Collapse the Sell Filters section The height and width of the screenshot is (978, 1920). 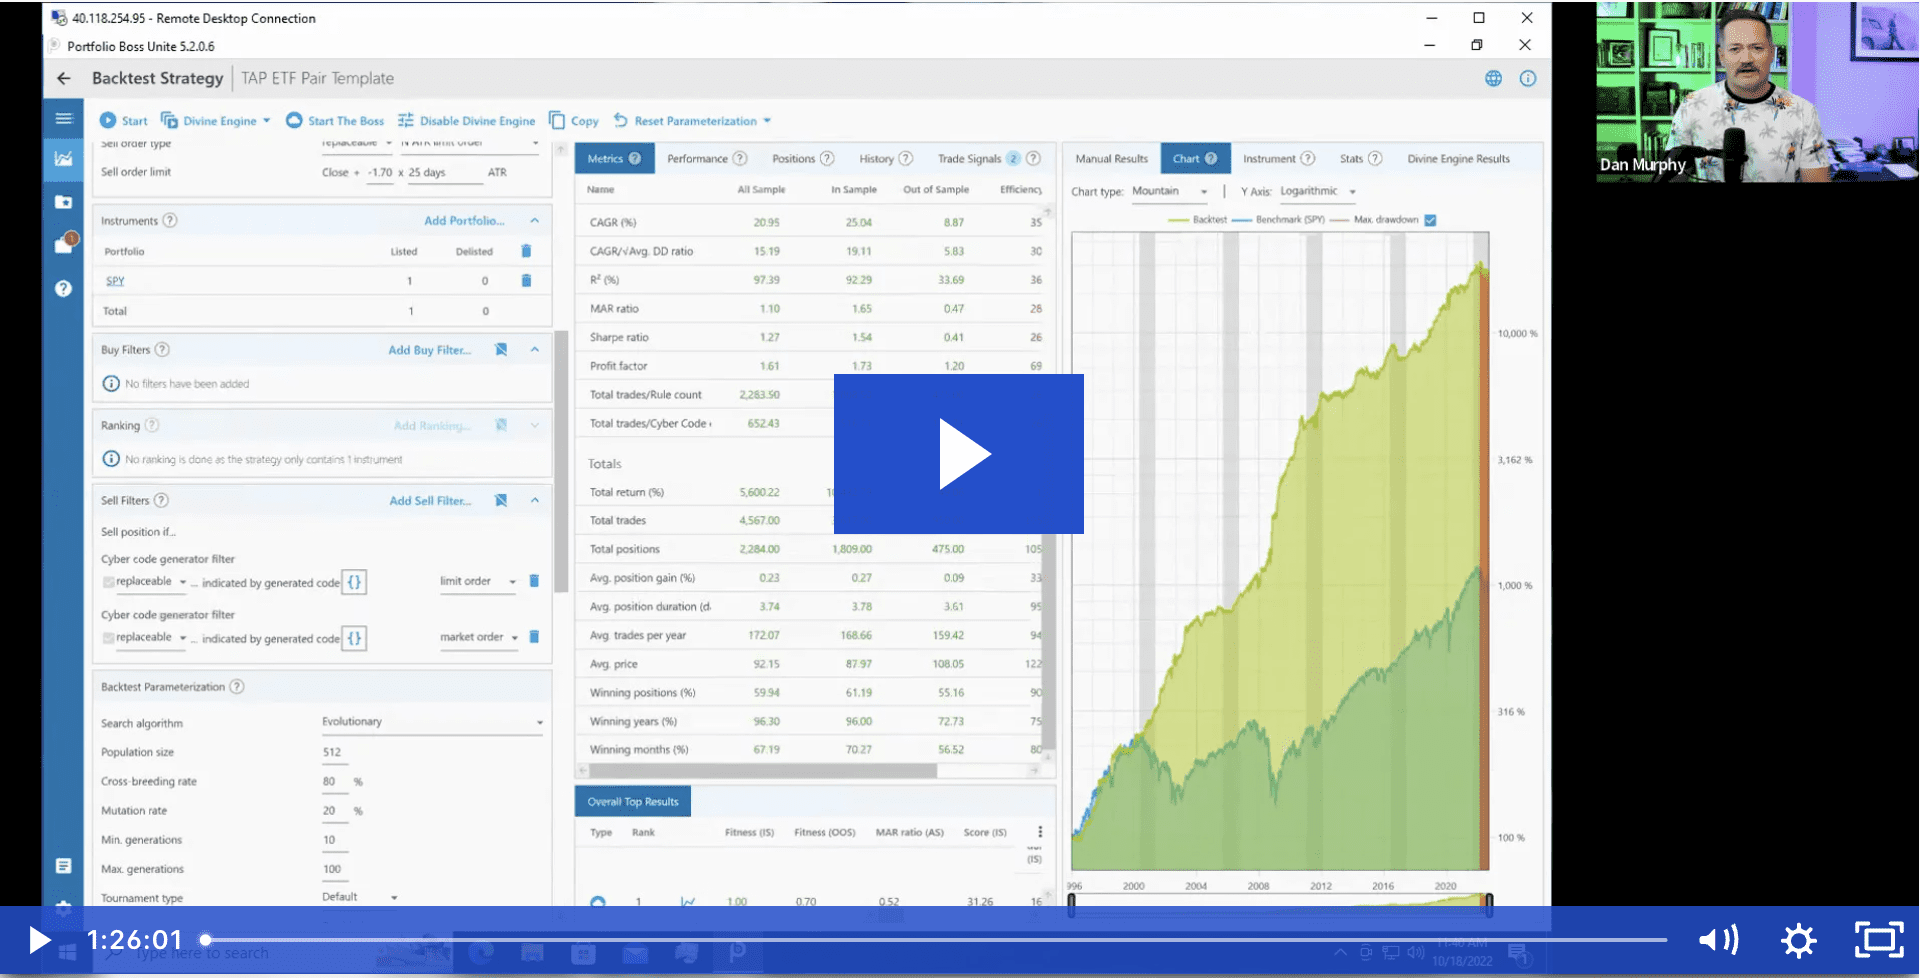click(x=534, y=501)
